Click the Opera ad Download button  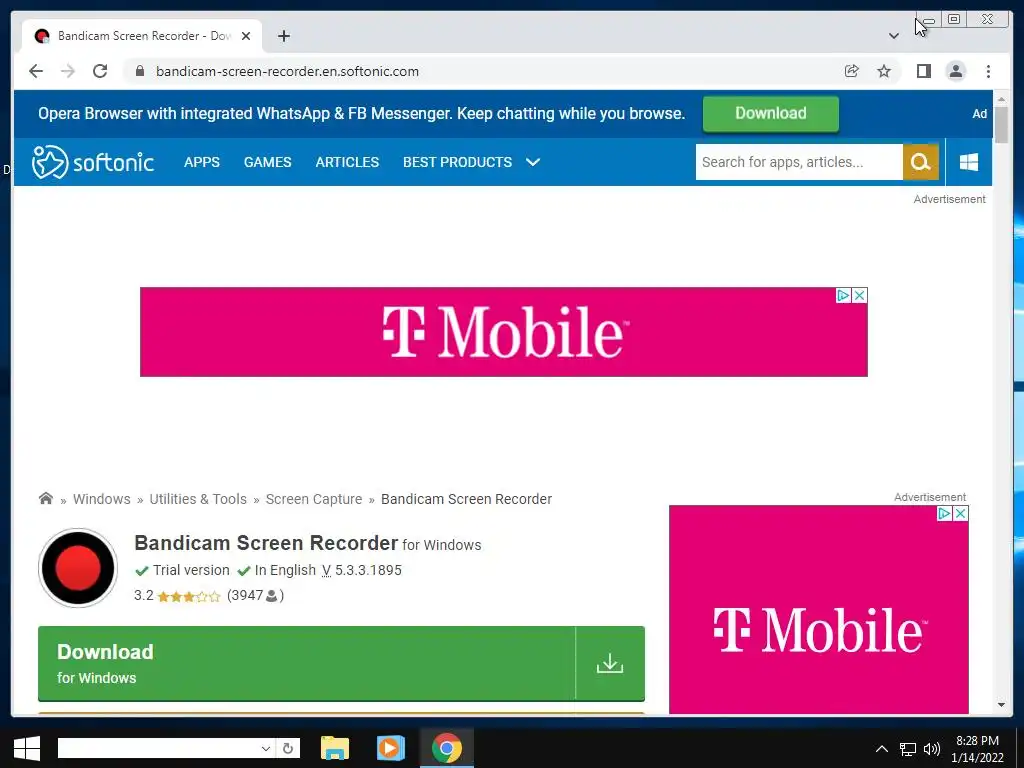(x=771, y=114)
